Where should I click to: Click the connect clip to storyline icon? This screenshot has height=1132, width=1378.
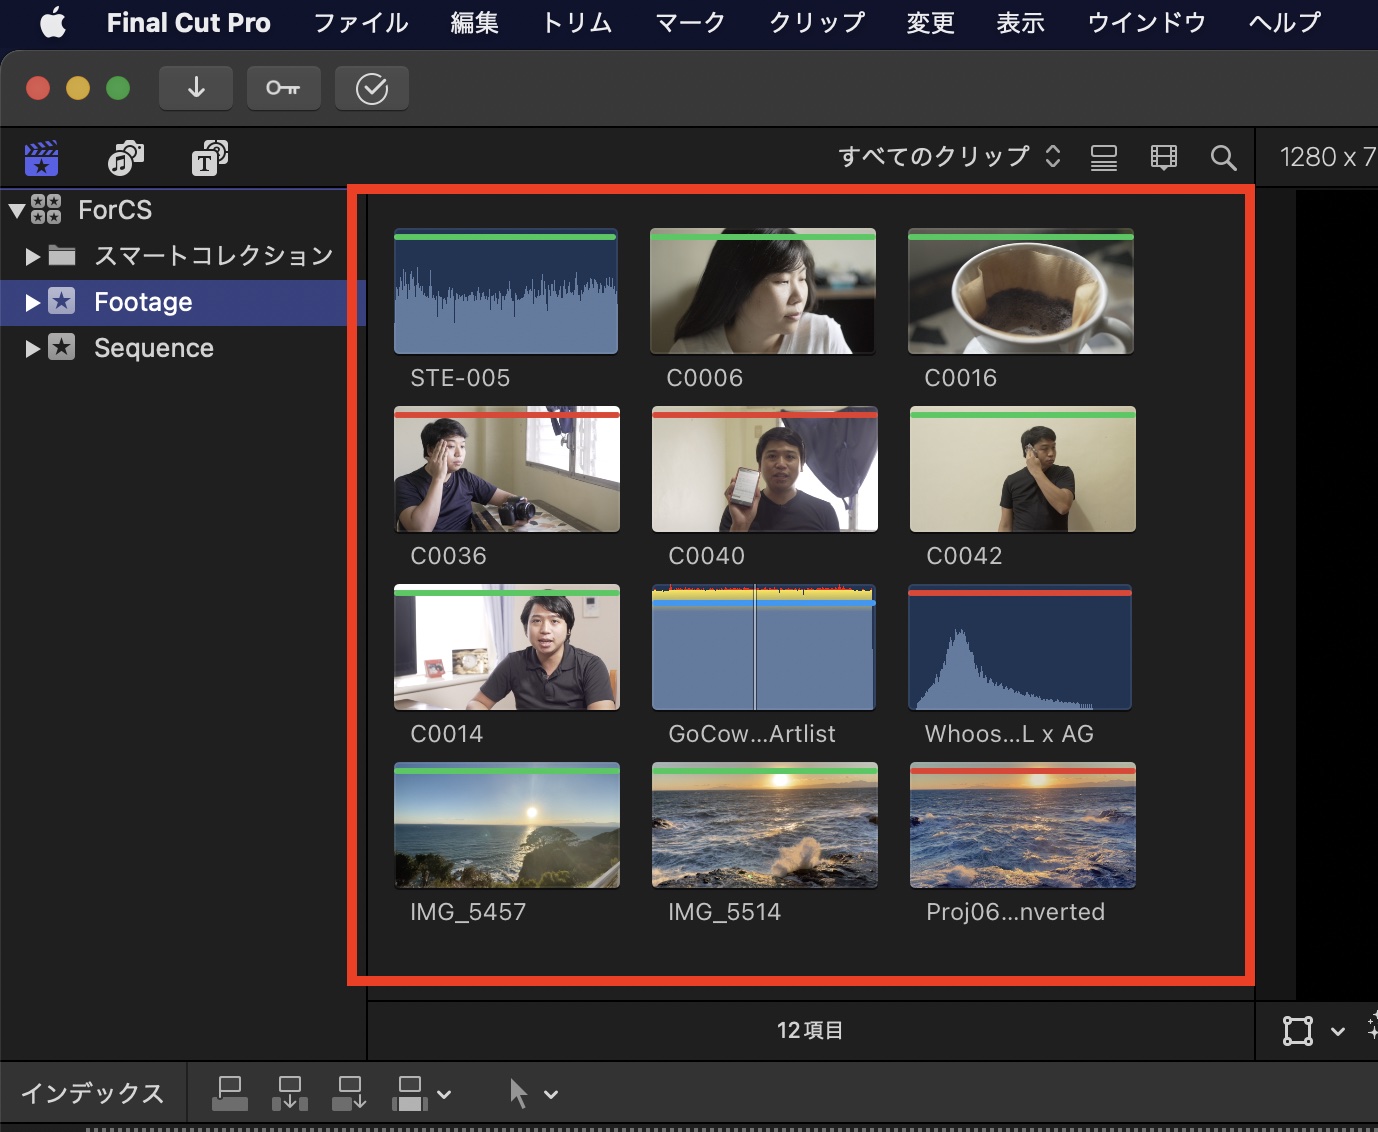coord(230,1093)
